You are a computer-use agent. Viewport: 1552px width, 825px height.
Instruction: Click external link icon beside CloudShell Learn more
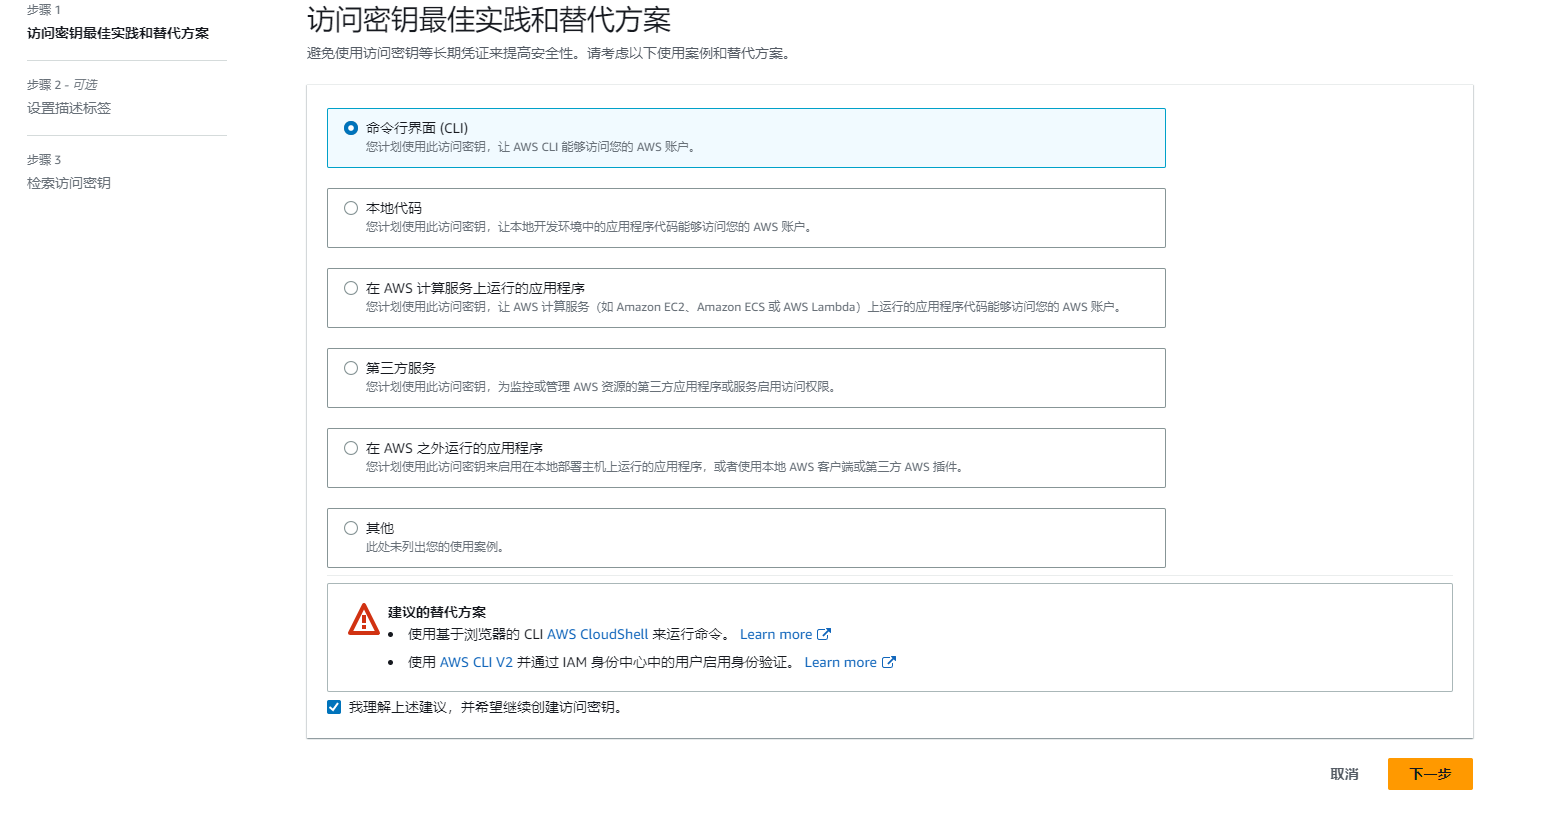(x=824, y=634)
